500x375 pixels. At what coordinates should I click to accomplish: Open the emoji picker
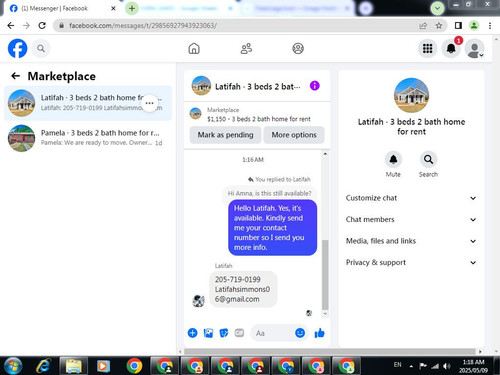[300, 333]
